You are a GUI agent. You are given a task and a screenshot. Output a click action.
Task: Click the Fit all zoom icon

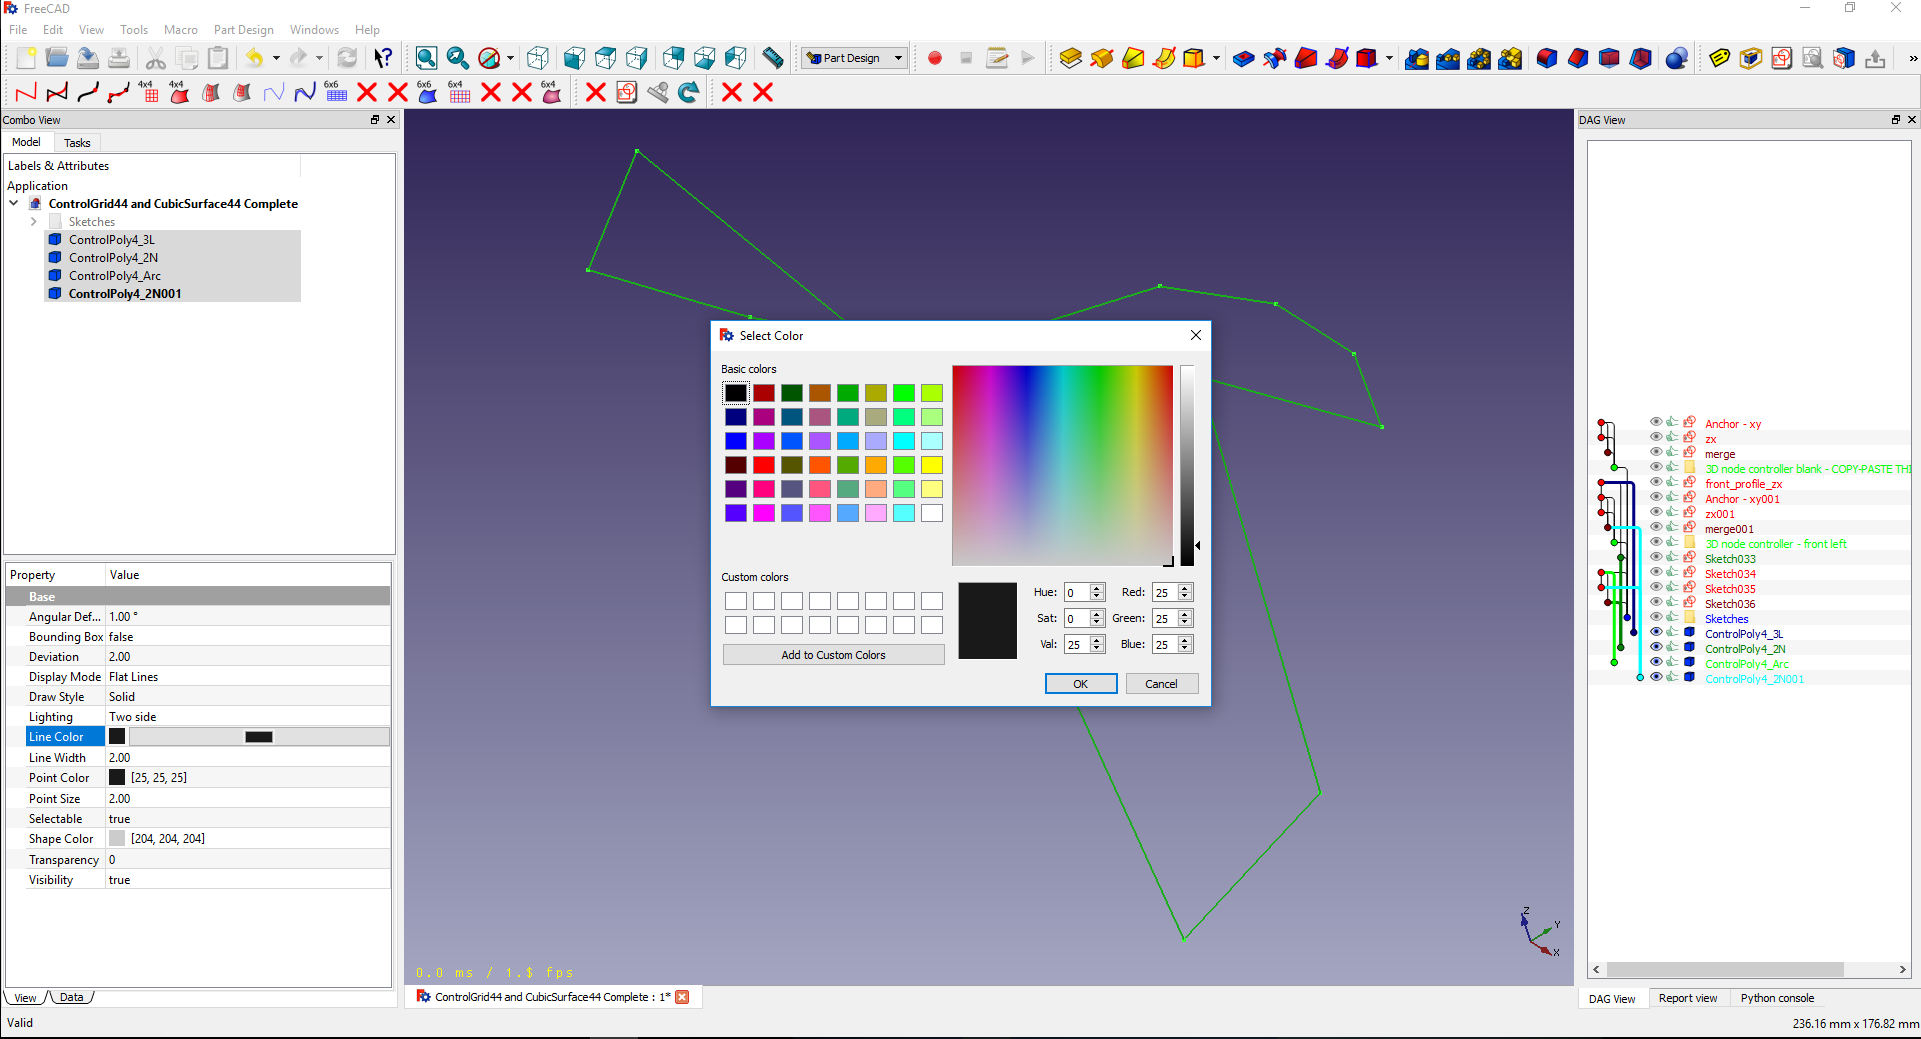click(426, 58)
